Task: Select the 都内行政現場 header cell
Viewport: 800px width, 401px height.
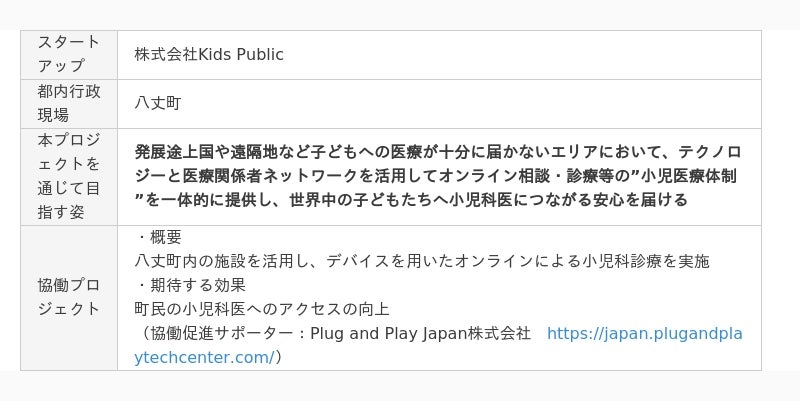Action: coord(68,103)
